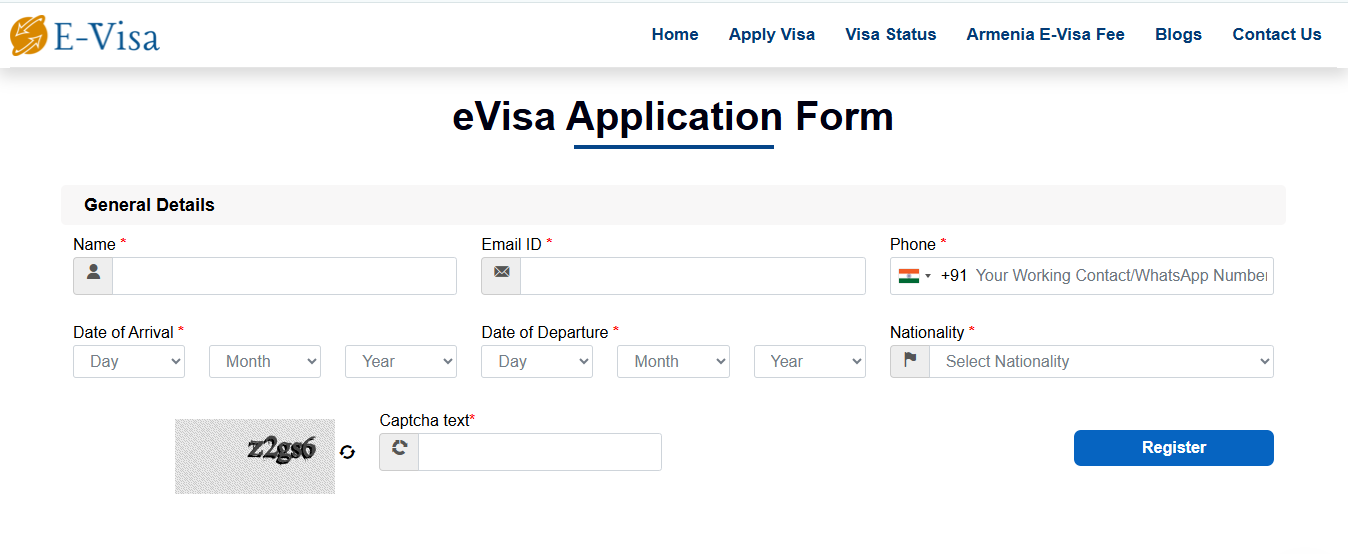The height and width of the screenshot is (554, 1348).
Task: Click the India flag country code selector
Action: (x=914, y=276)
